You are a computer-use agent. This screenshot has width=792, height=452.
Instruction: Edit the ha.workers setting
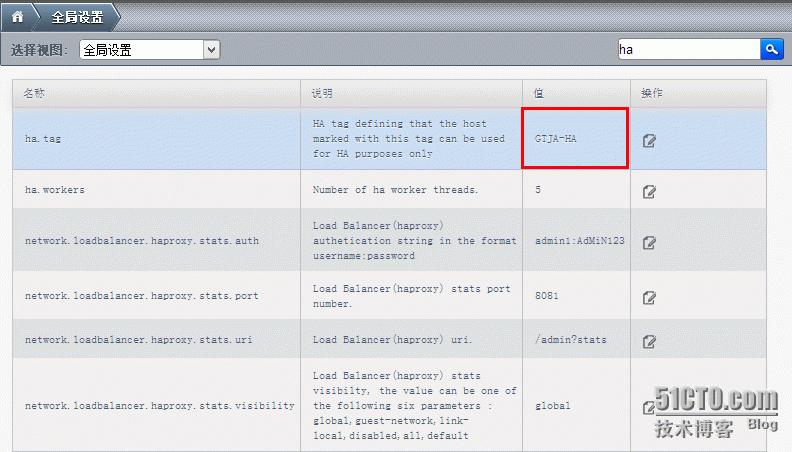click(x=649, y=191)
